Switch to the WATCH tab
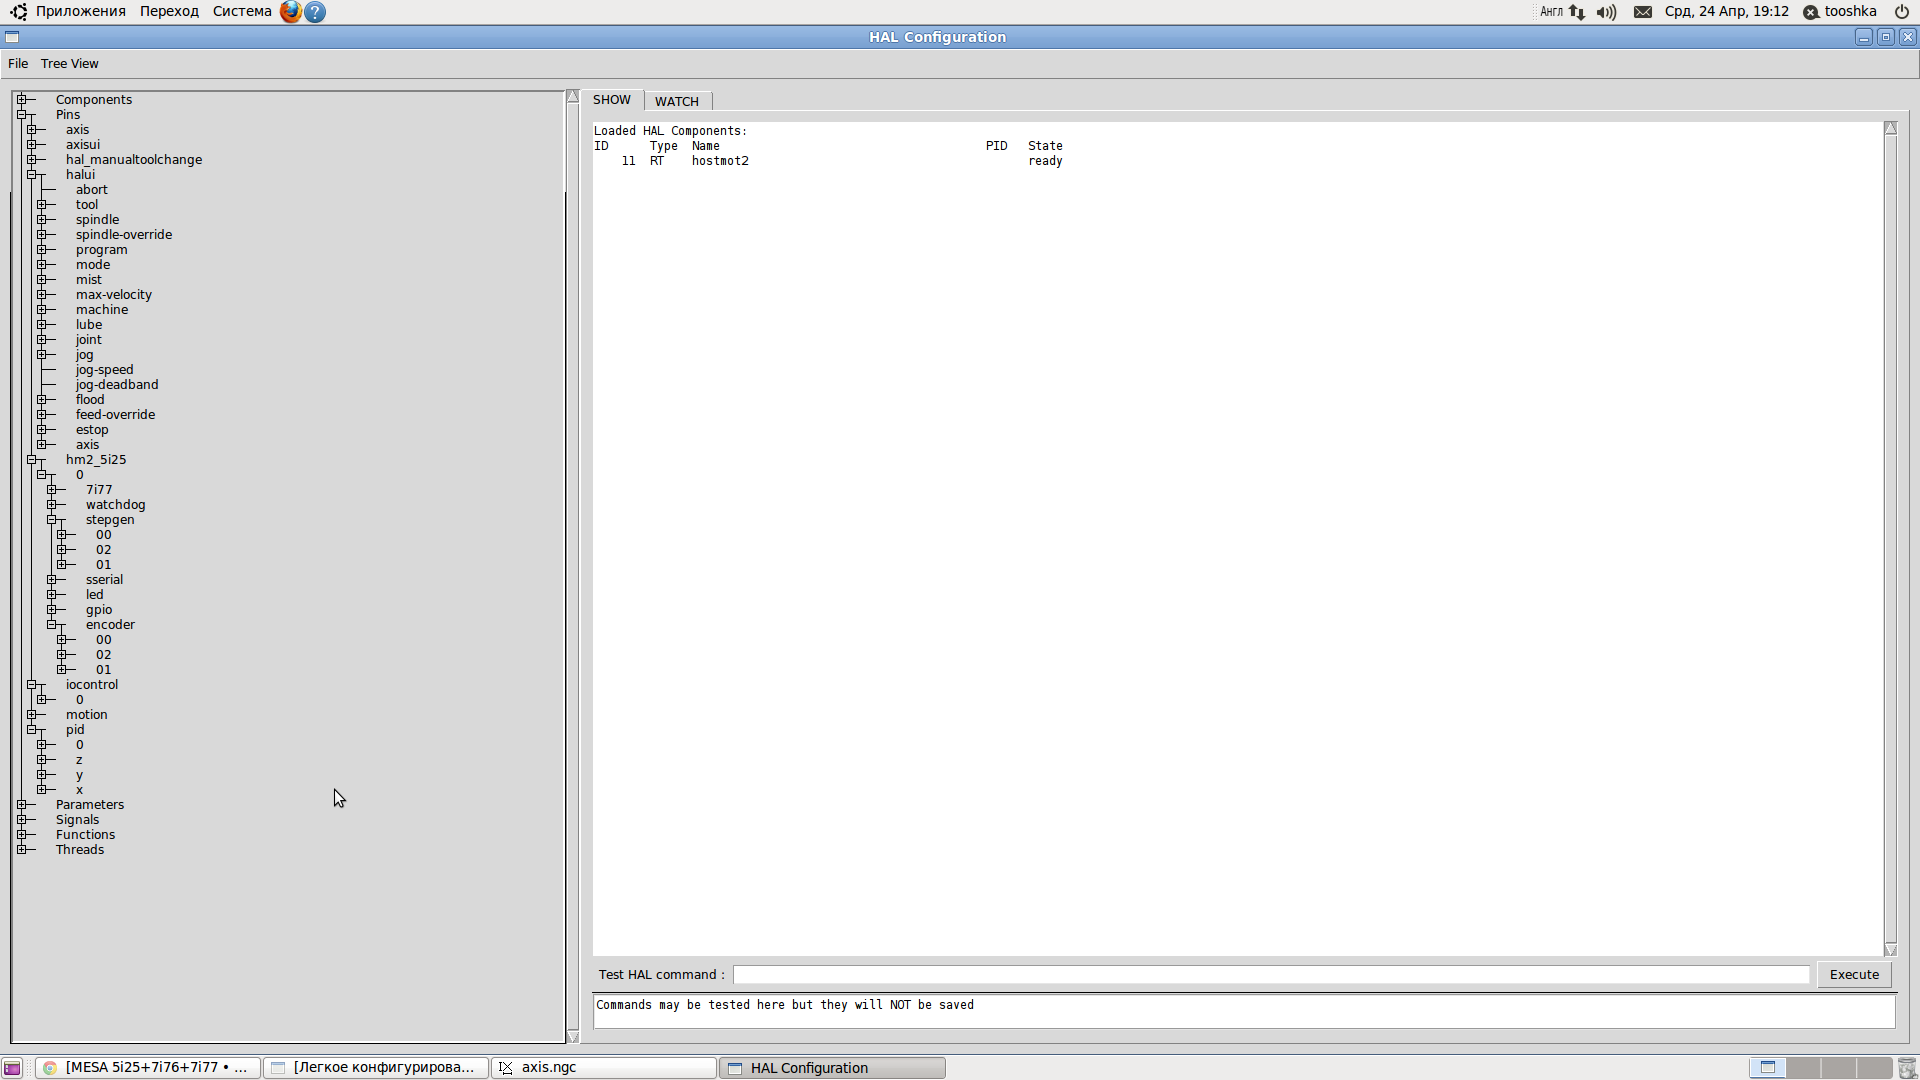Viewport: 1920px width, 1080px height. [x=676, y=101]
